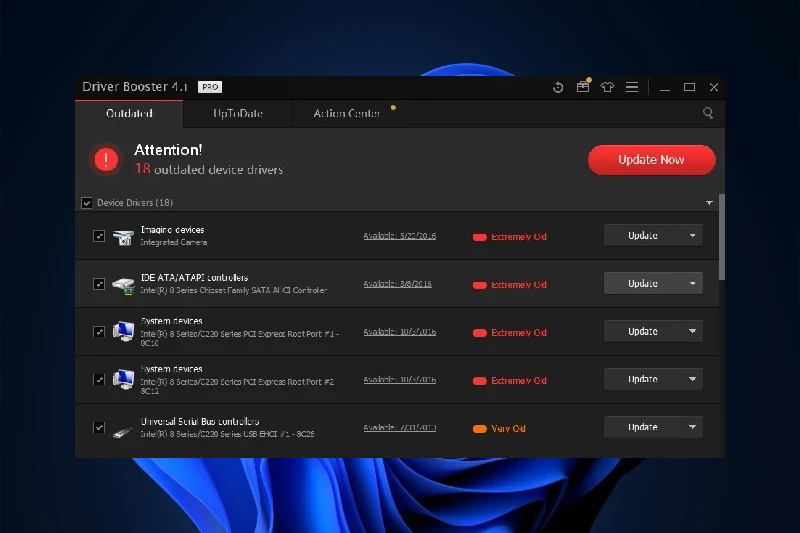This screenshot has width=800, height=533.
Task: Open Update dropdown arrow for Root Port #1
Action: coord(692,332)
